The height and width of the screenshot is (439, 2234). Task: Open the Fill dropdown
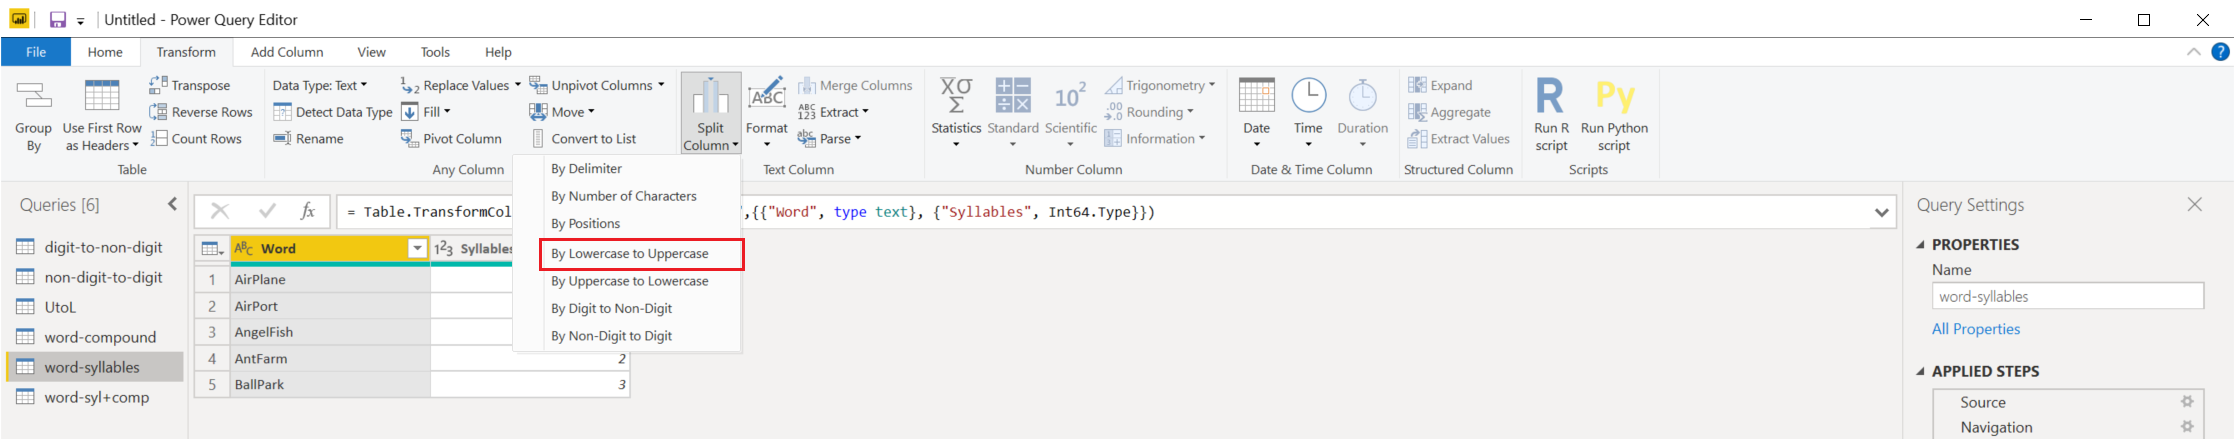pyautogui.click(x=427, y=112)
